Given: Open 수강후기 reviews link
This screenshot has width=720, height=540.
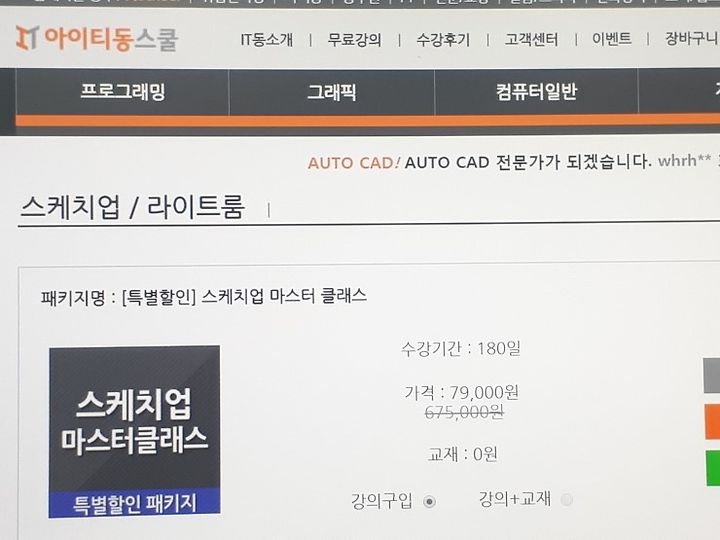Looking at the screenshot, I should tap(443, 39).
